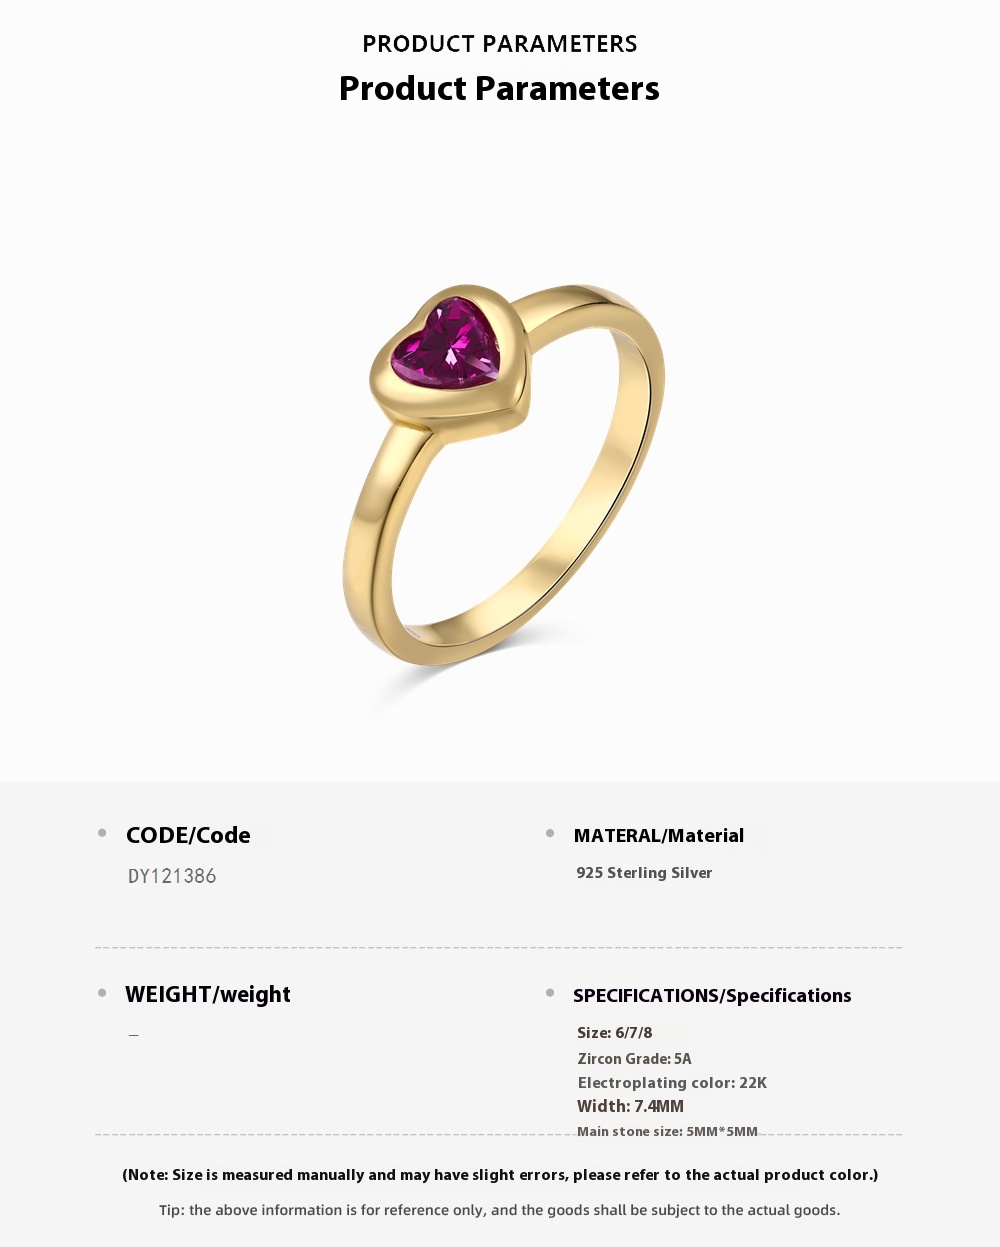Screen dimensions: 1000x1247
Task: Click the Zircon Grade: 5A line
Action: coord(634,1058)
